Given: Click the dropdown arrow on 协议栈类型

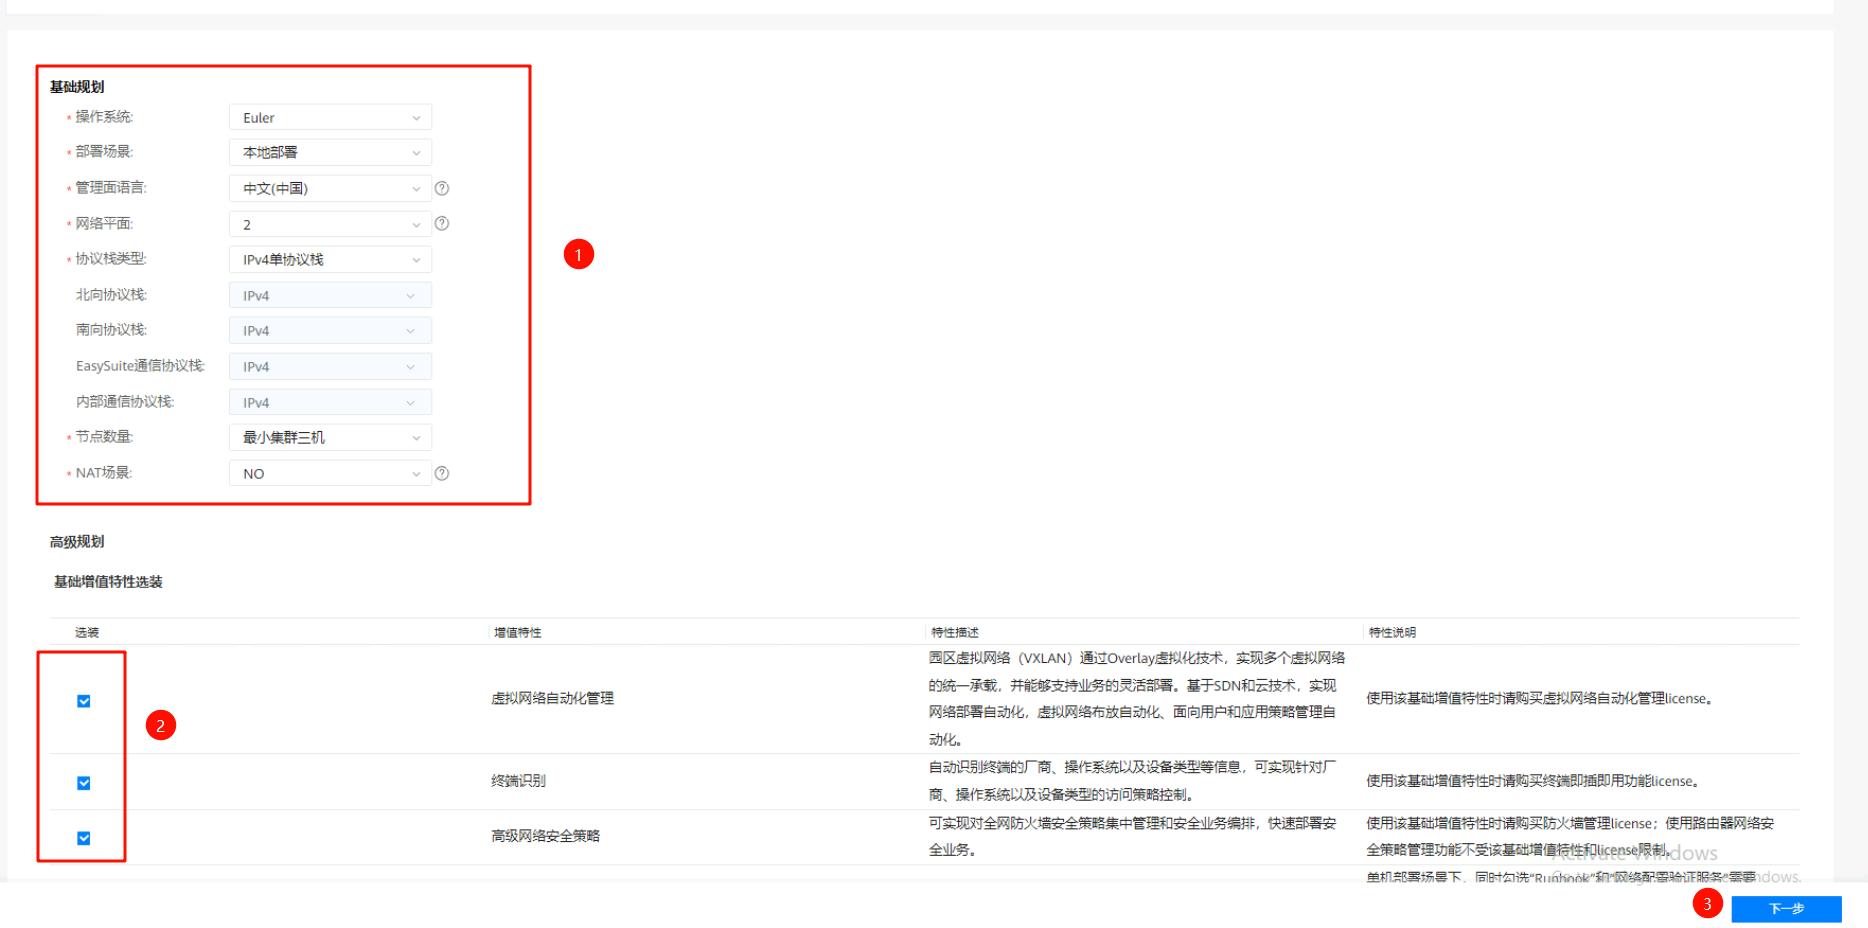Looking at the screenshot, I should (x=415, y=258).
